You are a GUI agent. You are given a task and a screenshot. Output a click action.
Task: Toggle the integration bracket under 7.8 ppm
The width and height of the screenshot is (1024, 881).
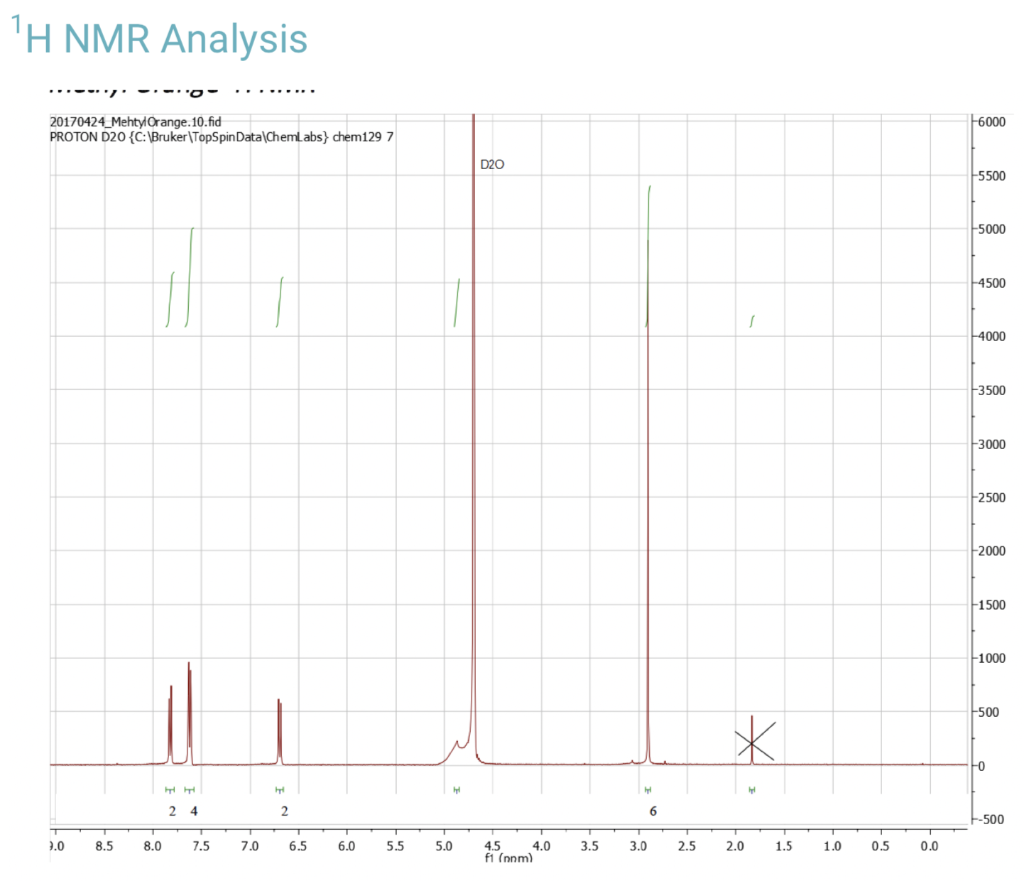[x=172, y=789]
